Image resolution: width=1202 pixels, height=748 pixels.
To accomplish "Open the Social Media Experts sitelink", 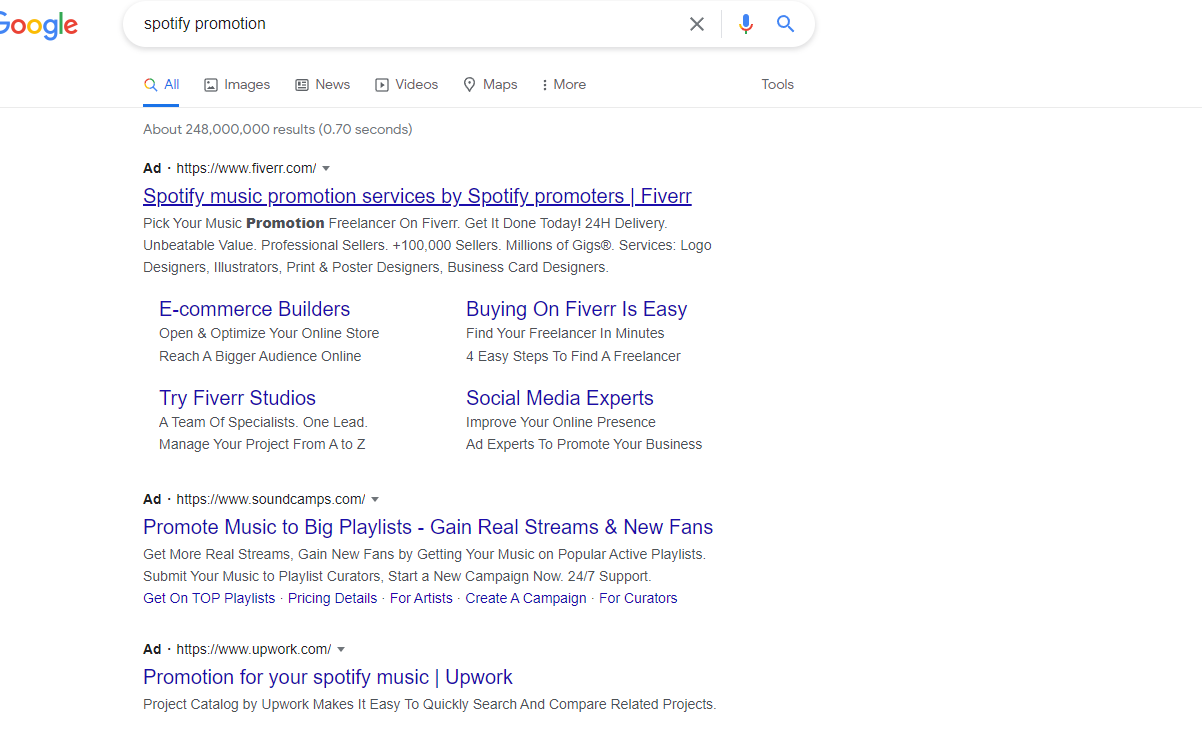I will 559,398.
